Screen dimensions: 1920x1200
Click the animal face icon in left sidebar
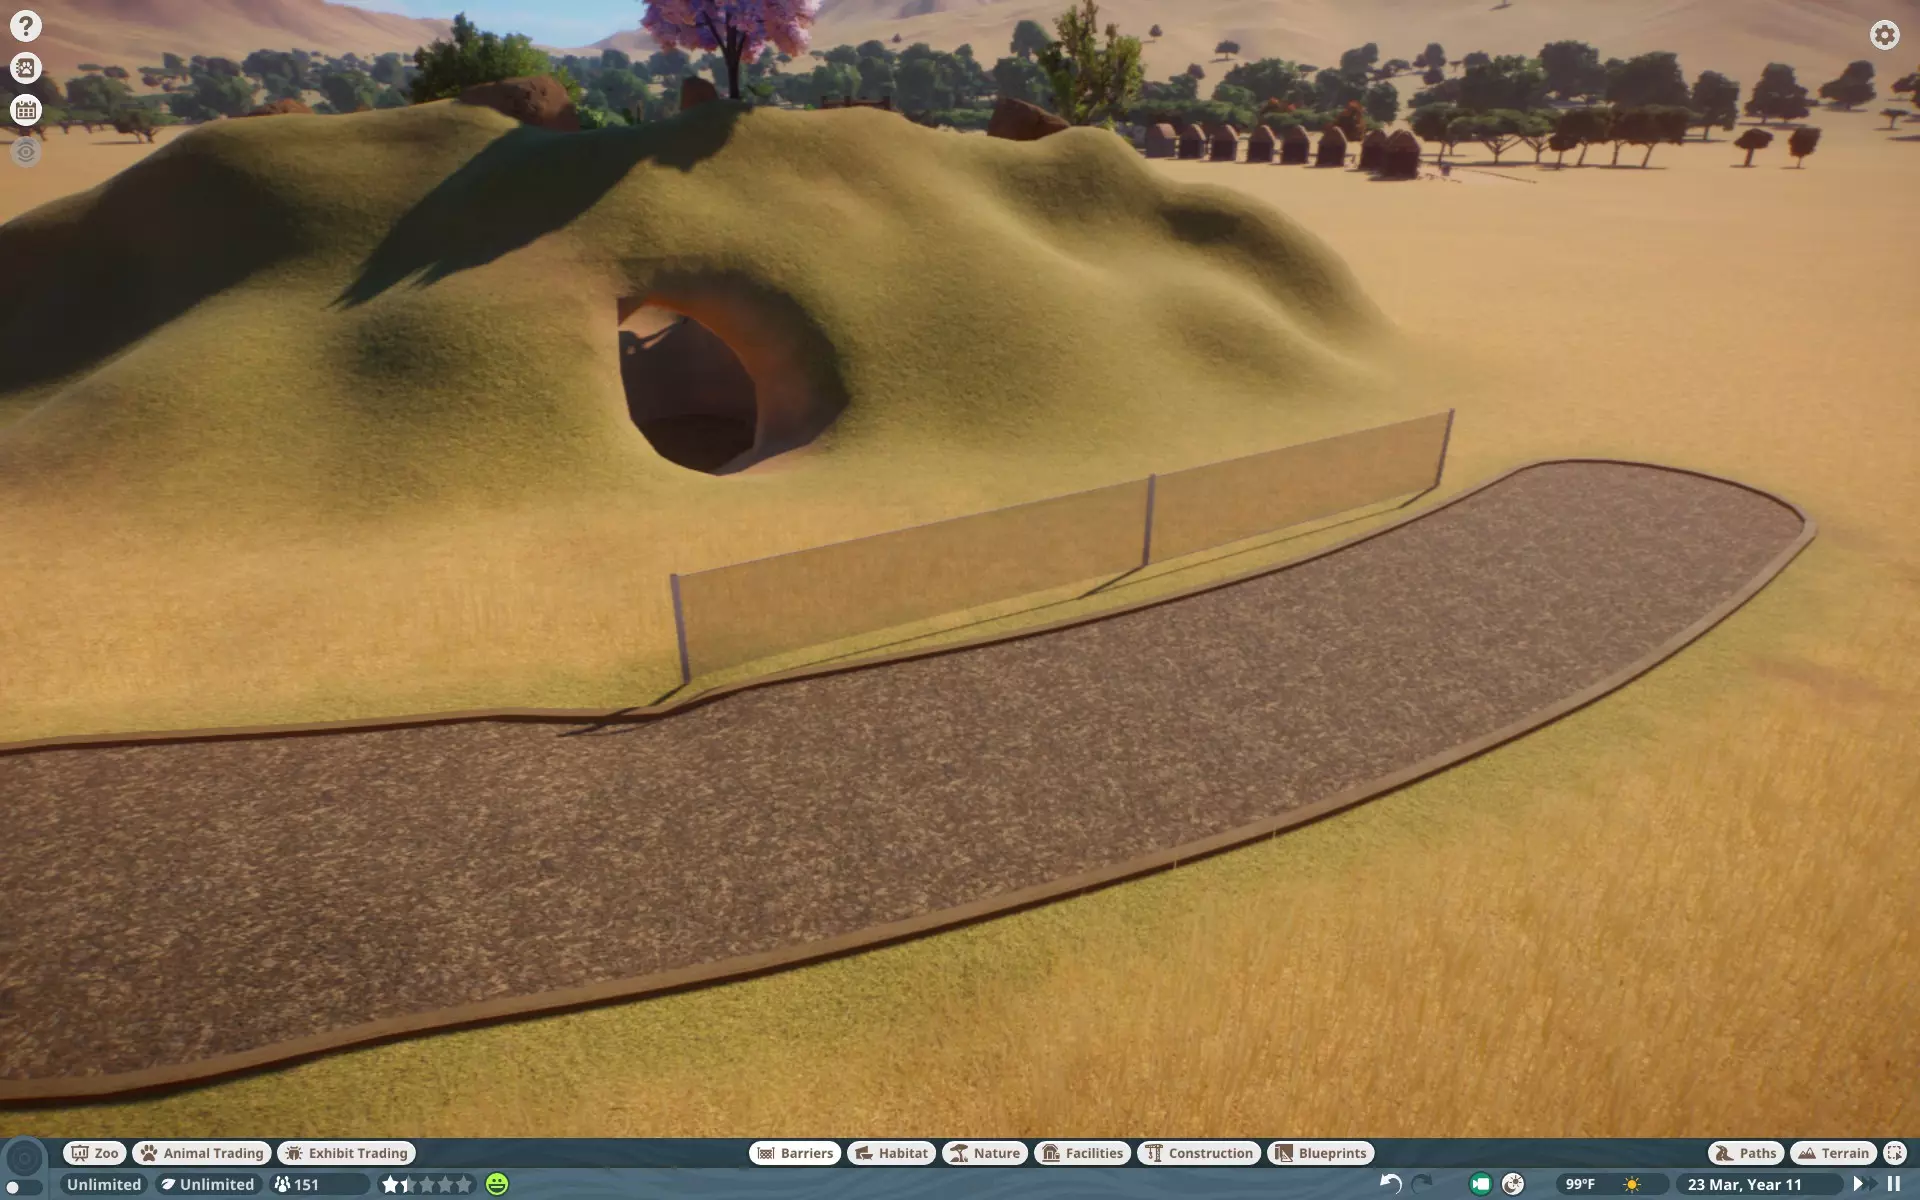coord(26,68)
